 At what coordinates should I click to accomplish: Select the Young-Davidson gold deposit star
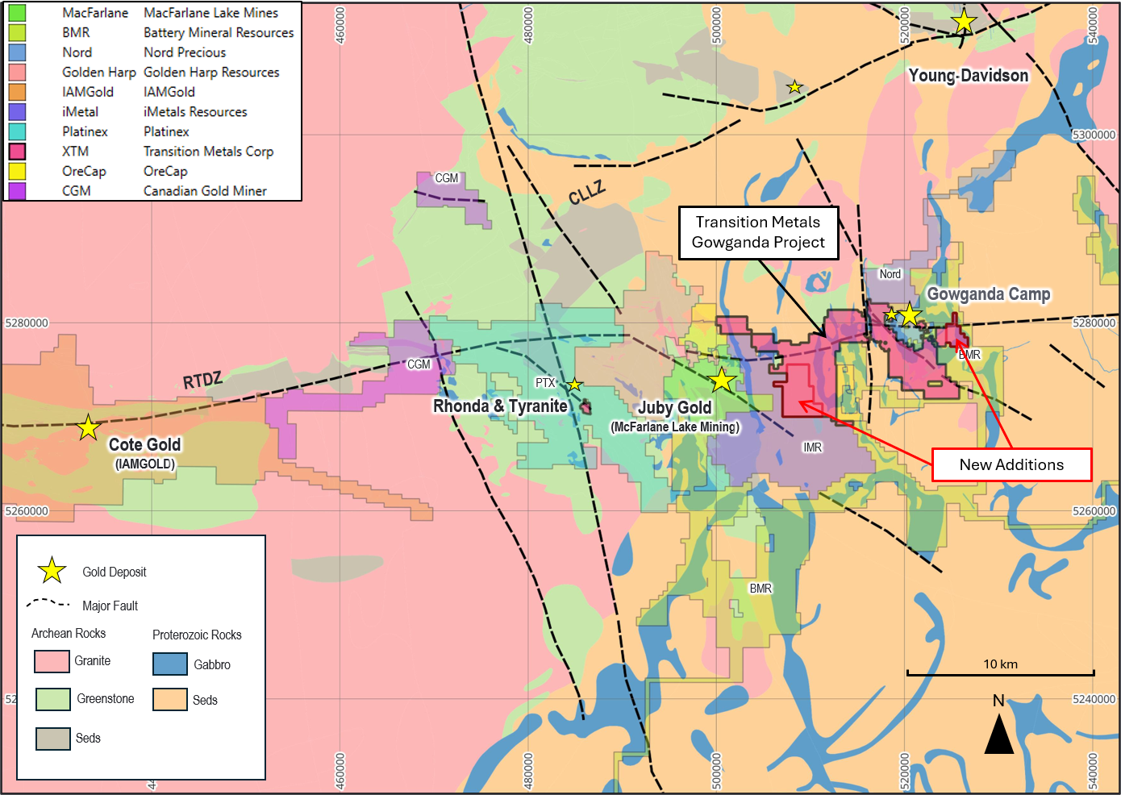point(964,21)
